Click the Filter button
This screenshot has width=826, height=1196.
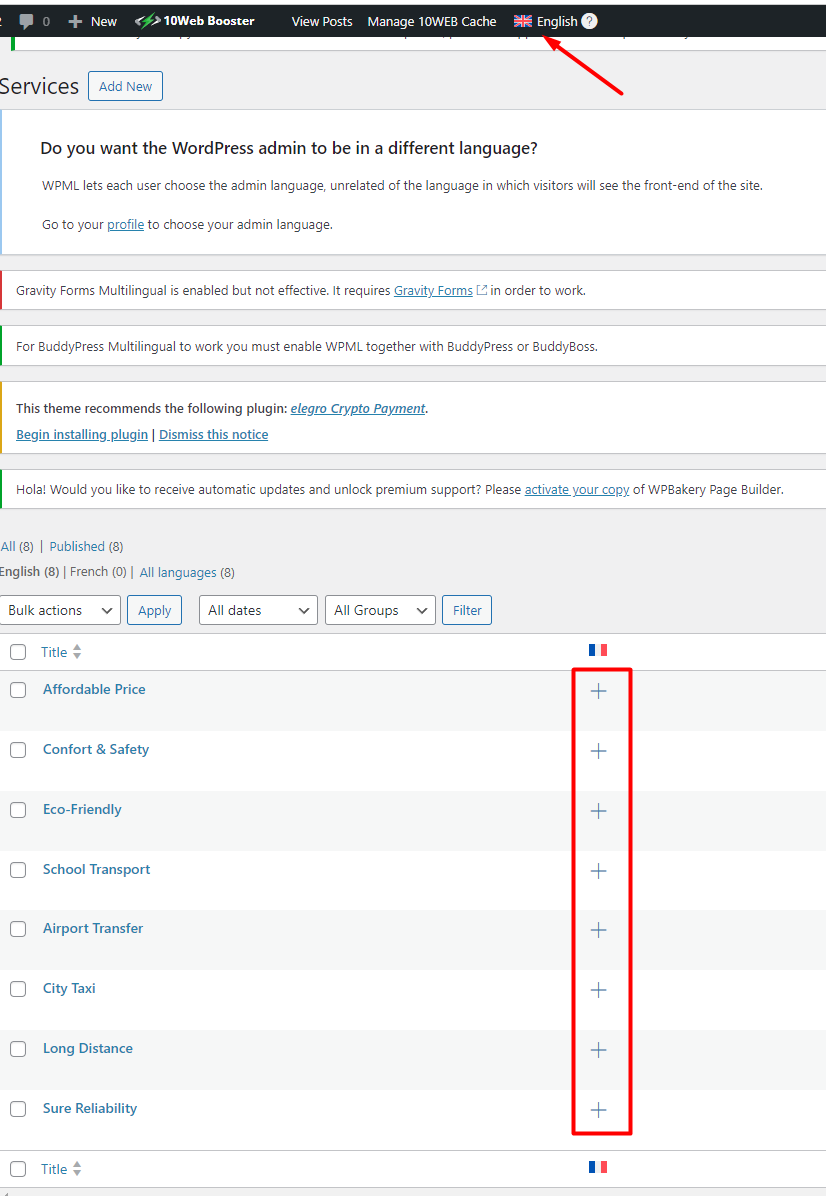click(467, 610)
